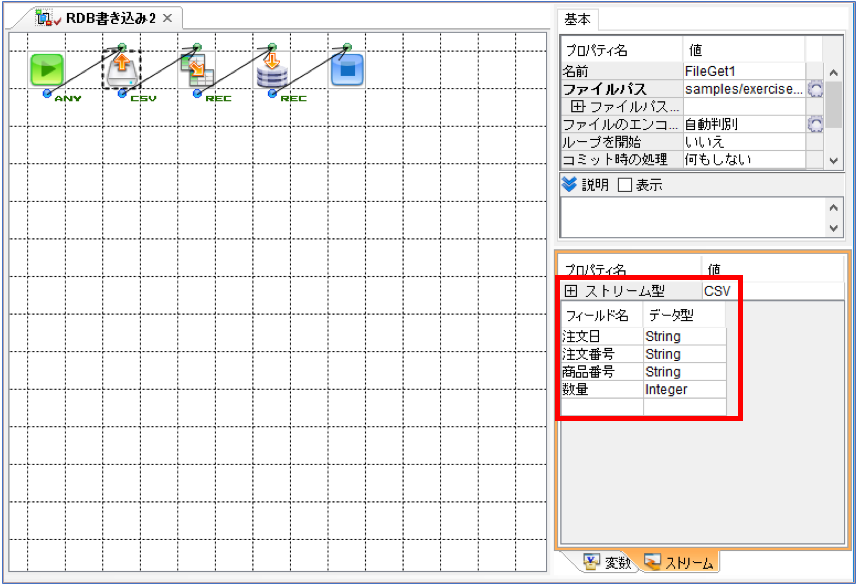Select the ループを開始 value いいえ
The image size is (857, 587).
pyautogui.click(x=744, y=142)
